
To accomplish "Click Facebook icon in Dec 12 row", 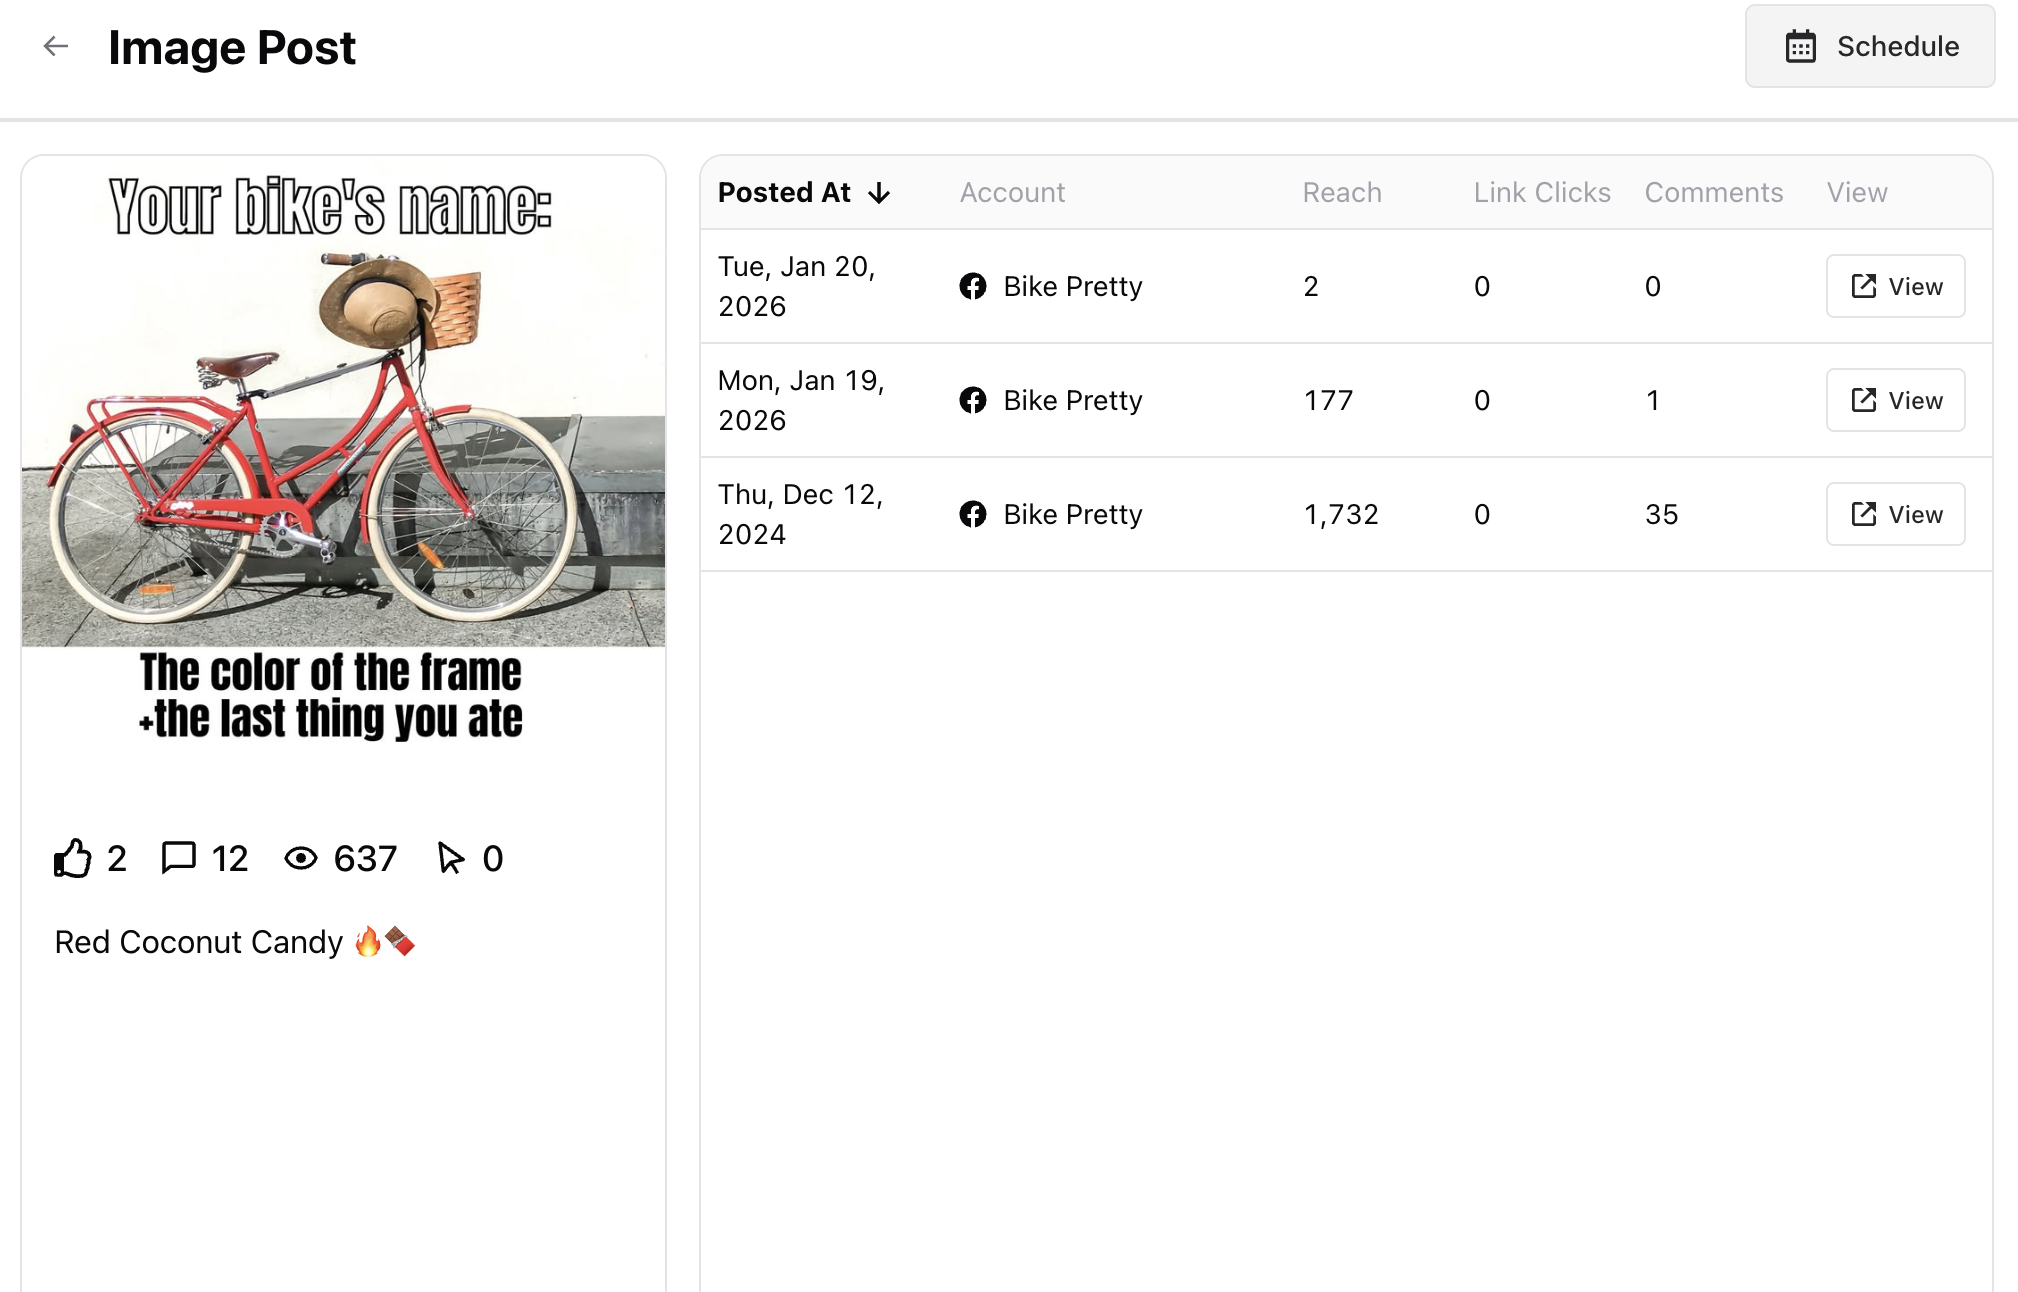I will (972, 514).
